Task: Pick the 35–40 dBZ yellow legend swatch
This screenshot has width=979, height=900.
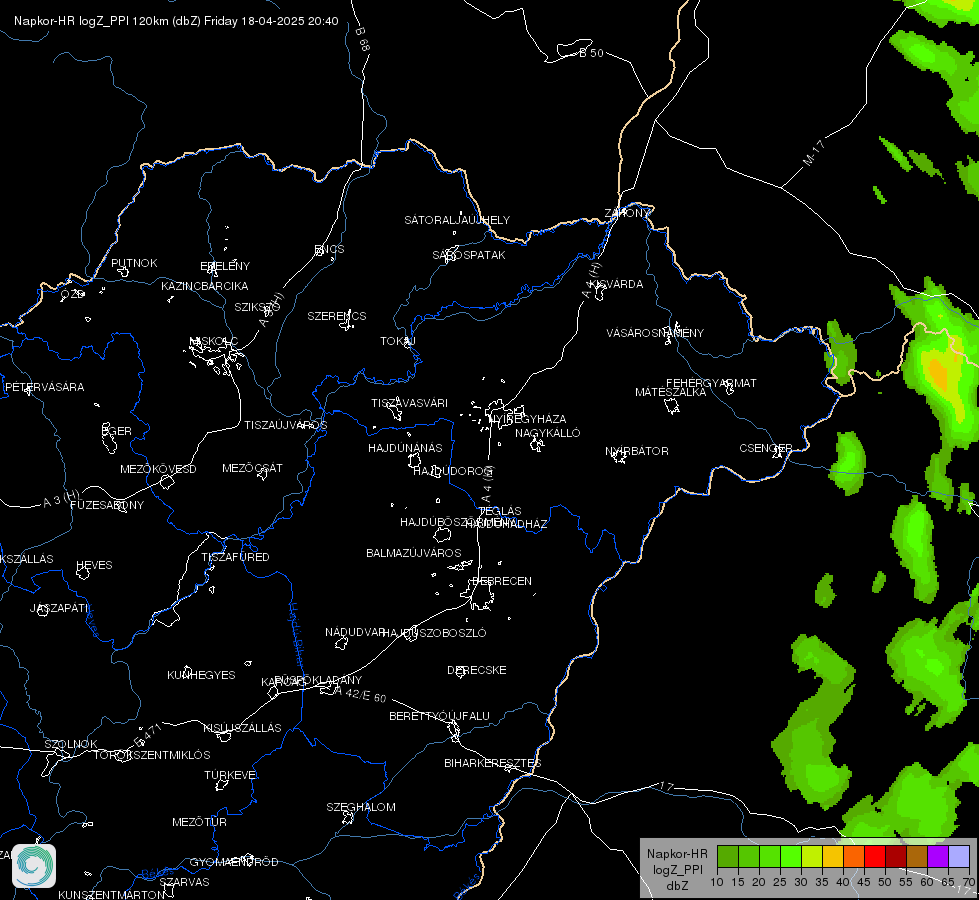Action: coord(833,857)
